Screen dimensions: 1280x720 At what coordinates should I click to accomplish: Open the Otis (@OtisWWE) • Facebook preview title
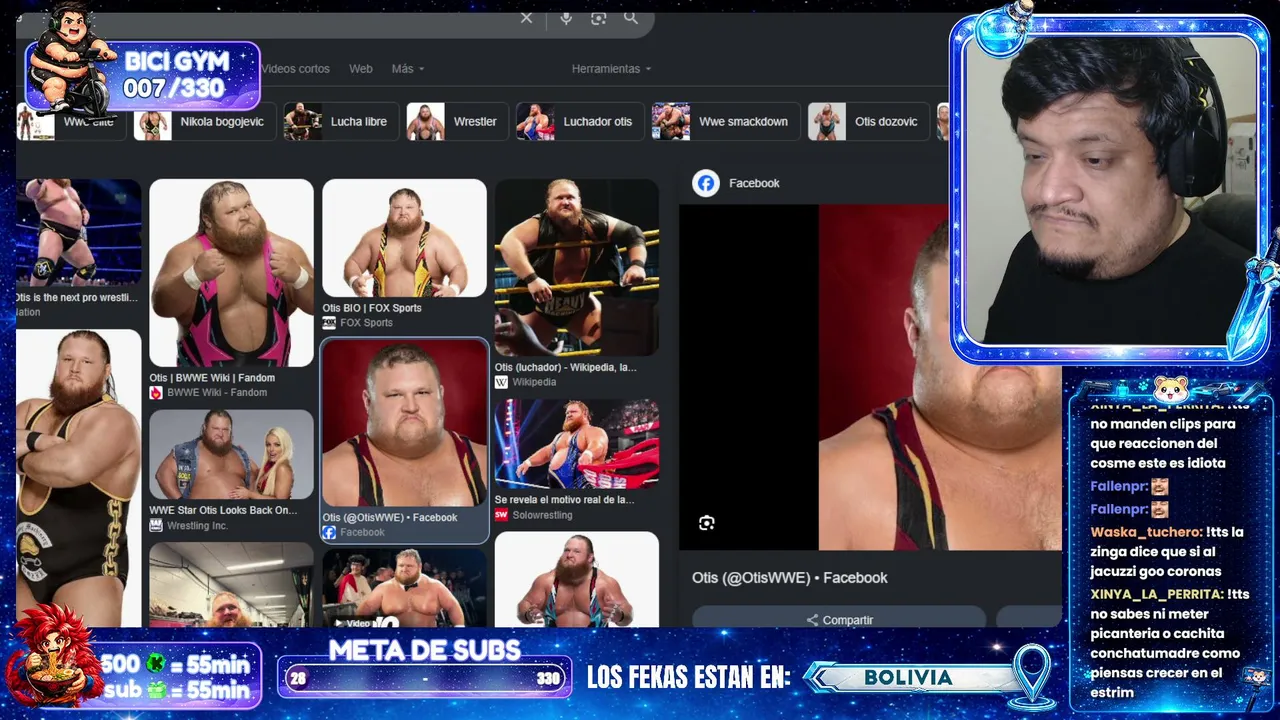click(x=790, y=578)
